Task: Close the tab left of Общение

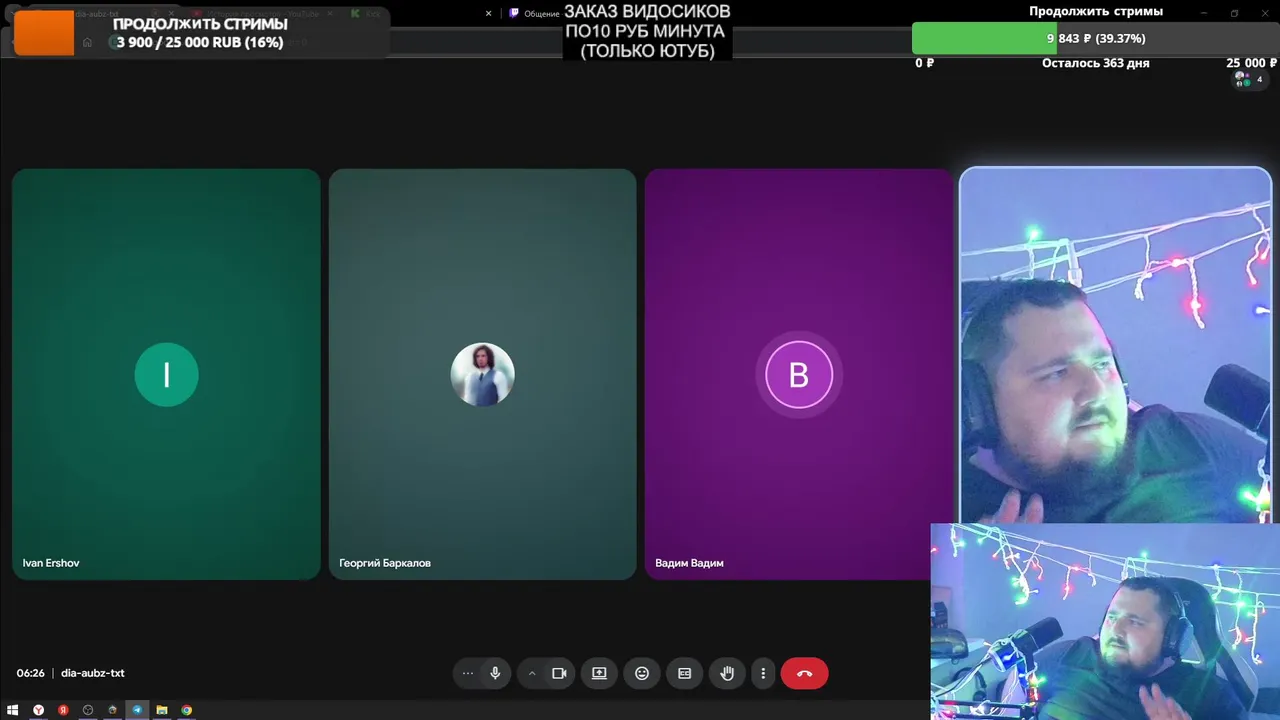Action: pos(489,14)
